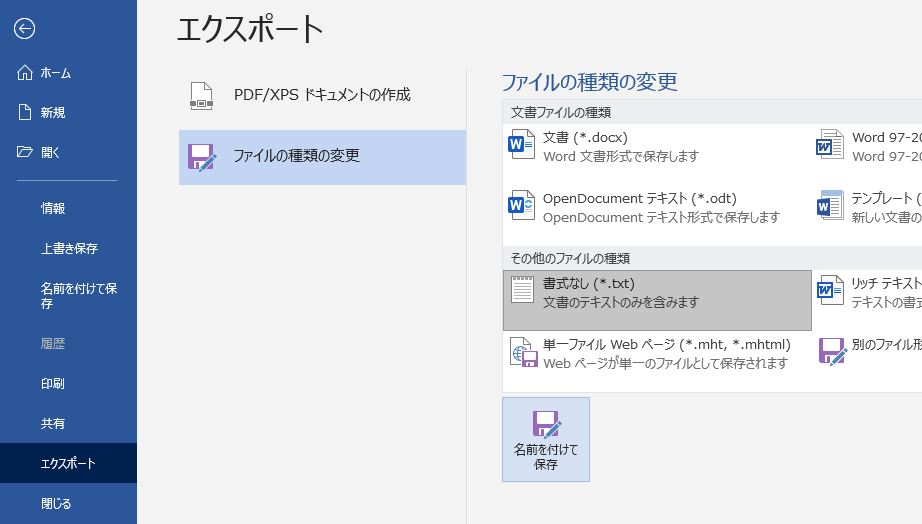Open the 情報 page
The height and width of the screenshot is (524, 922).
(68, 208)
